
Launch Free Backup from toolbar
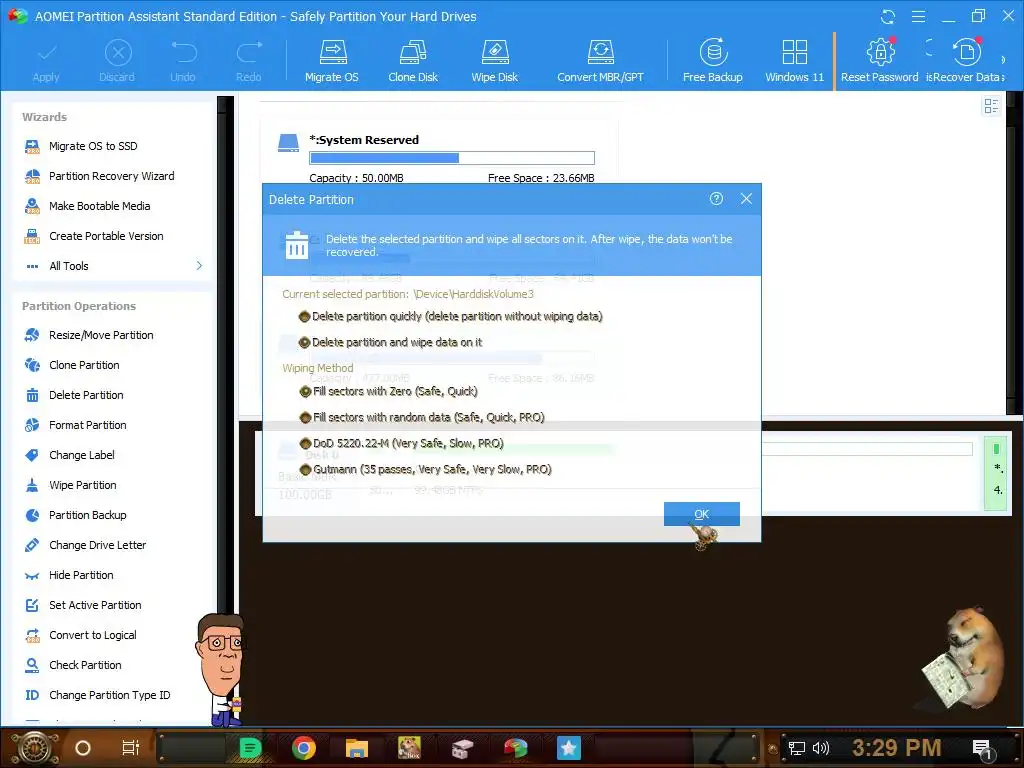pyautogui.click(x=712, y=61)
